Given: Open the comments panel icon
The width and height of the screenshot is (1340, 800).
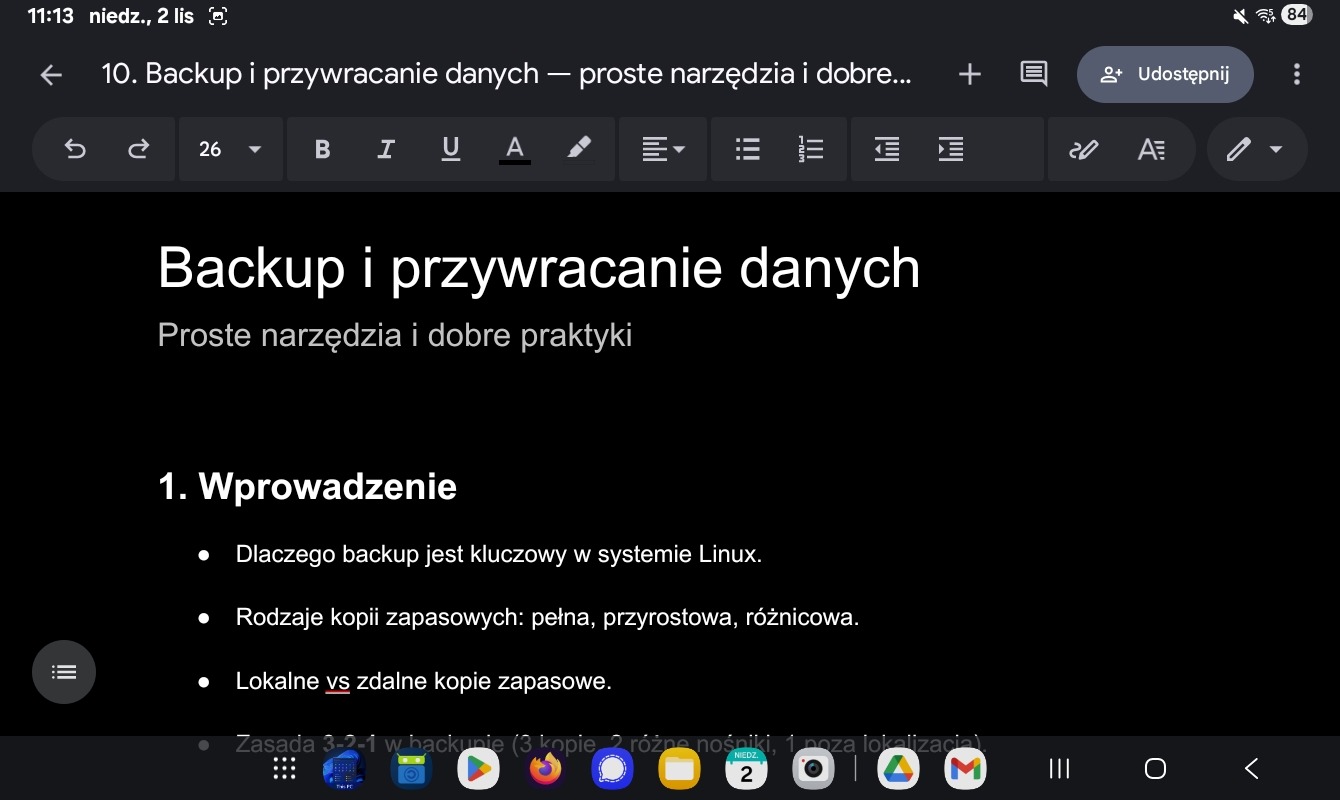Looking at the screenshot, I should point(1033,74).
